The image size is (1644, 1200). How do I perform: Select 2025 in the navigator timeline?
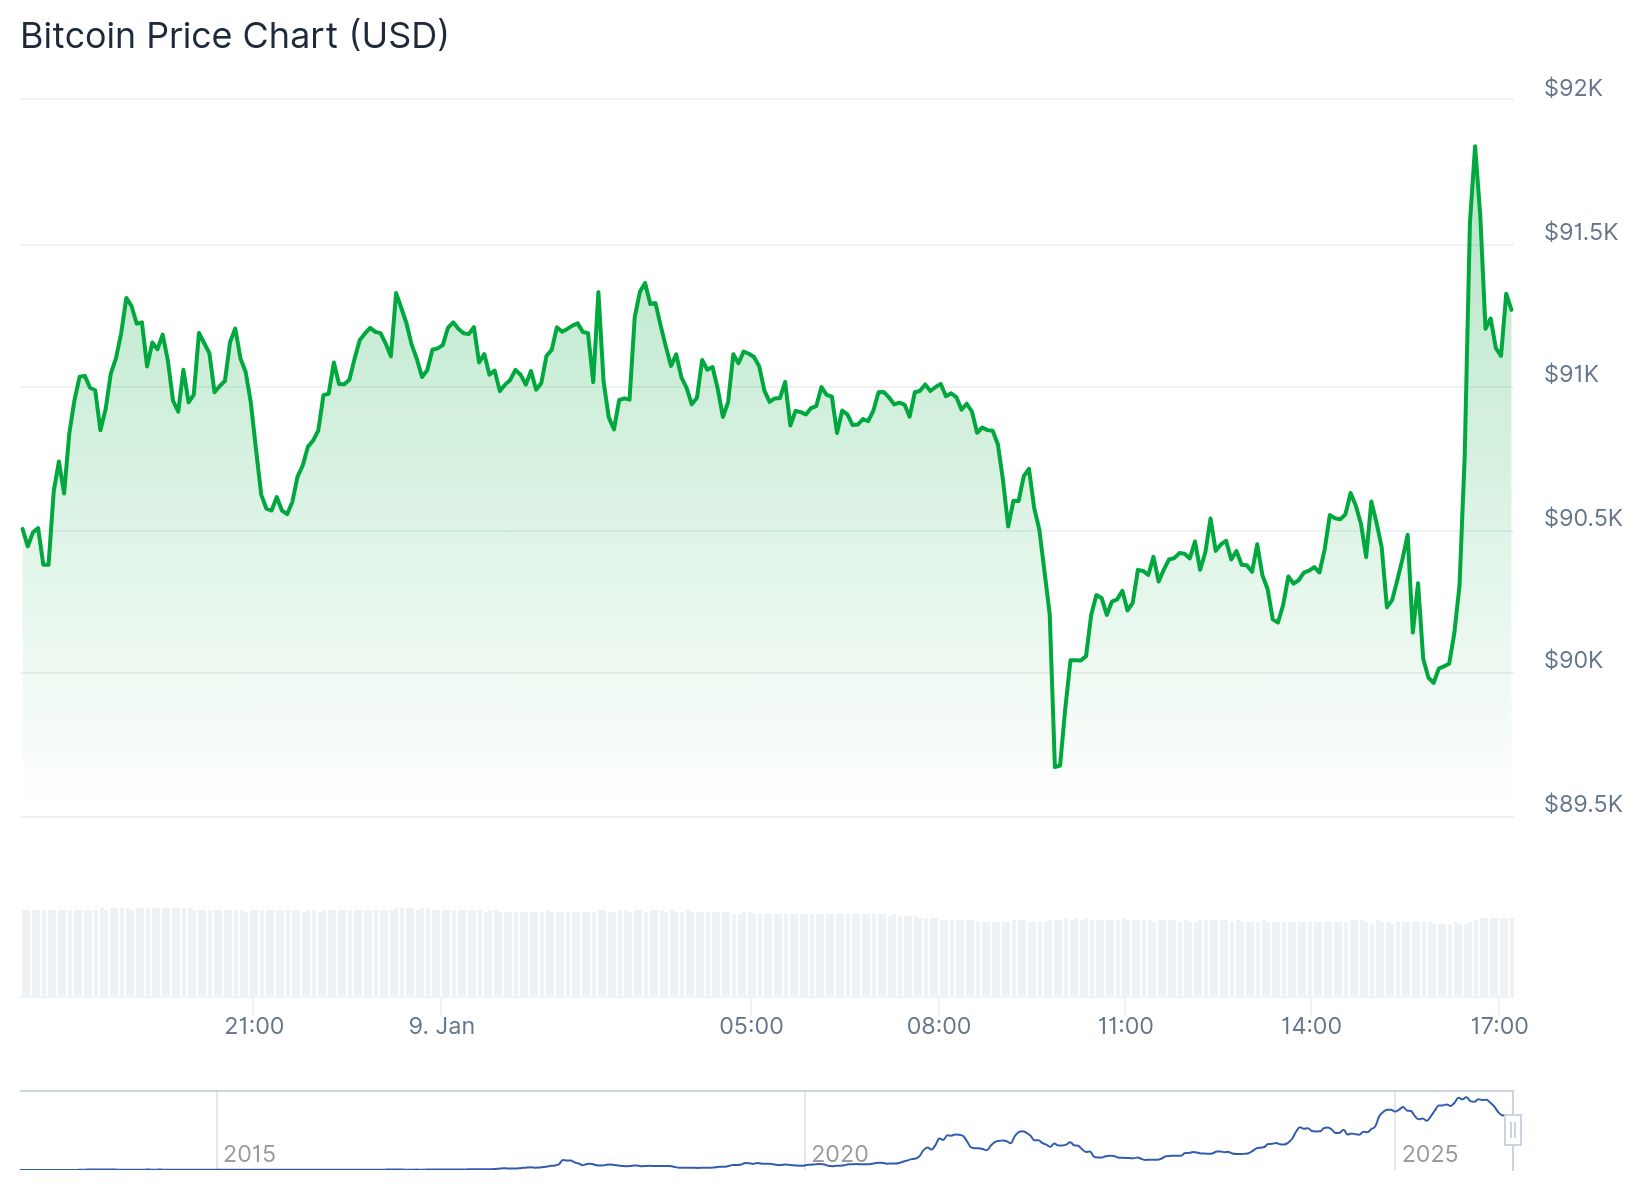pyautogui.click(x=1429, y=1154)
